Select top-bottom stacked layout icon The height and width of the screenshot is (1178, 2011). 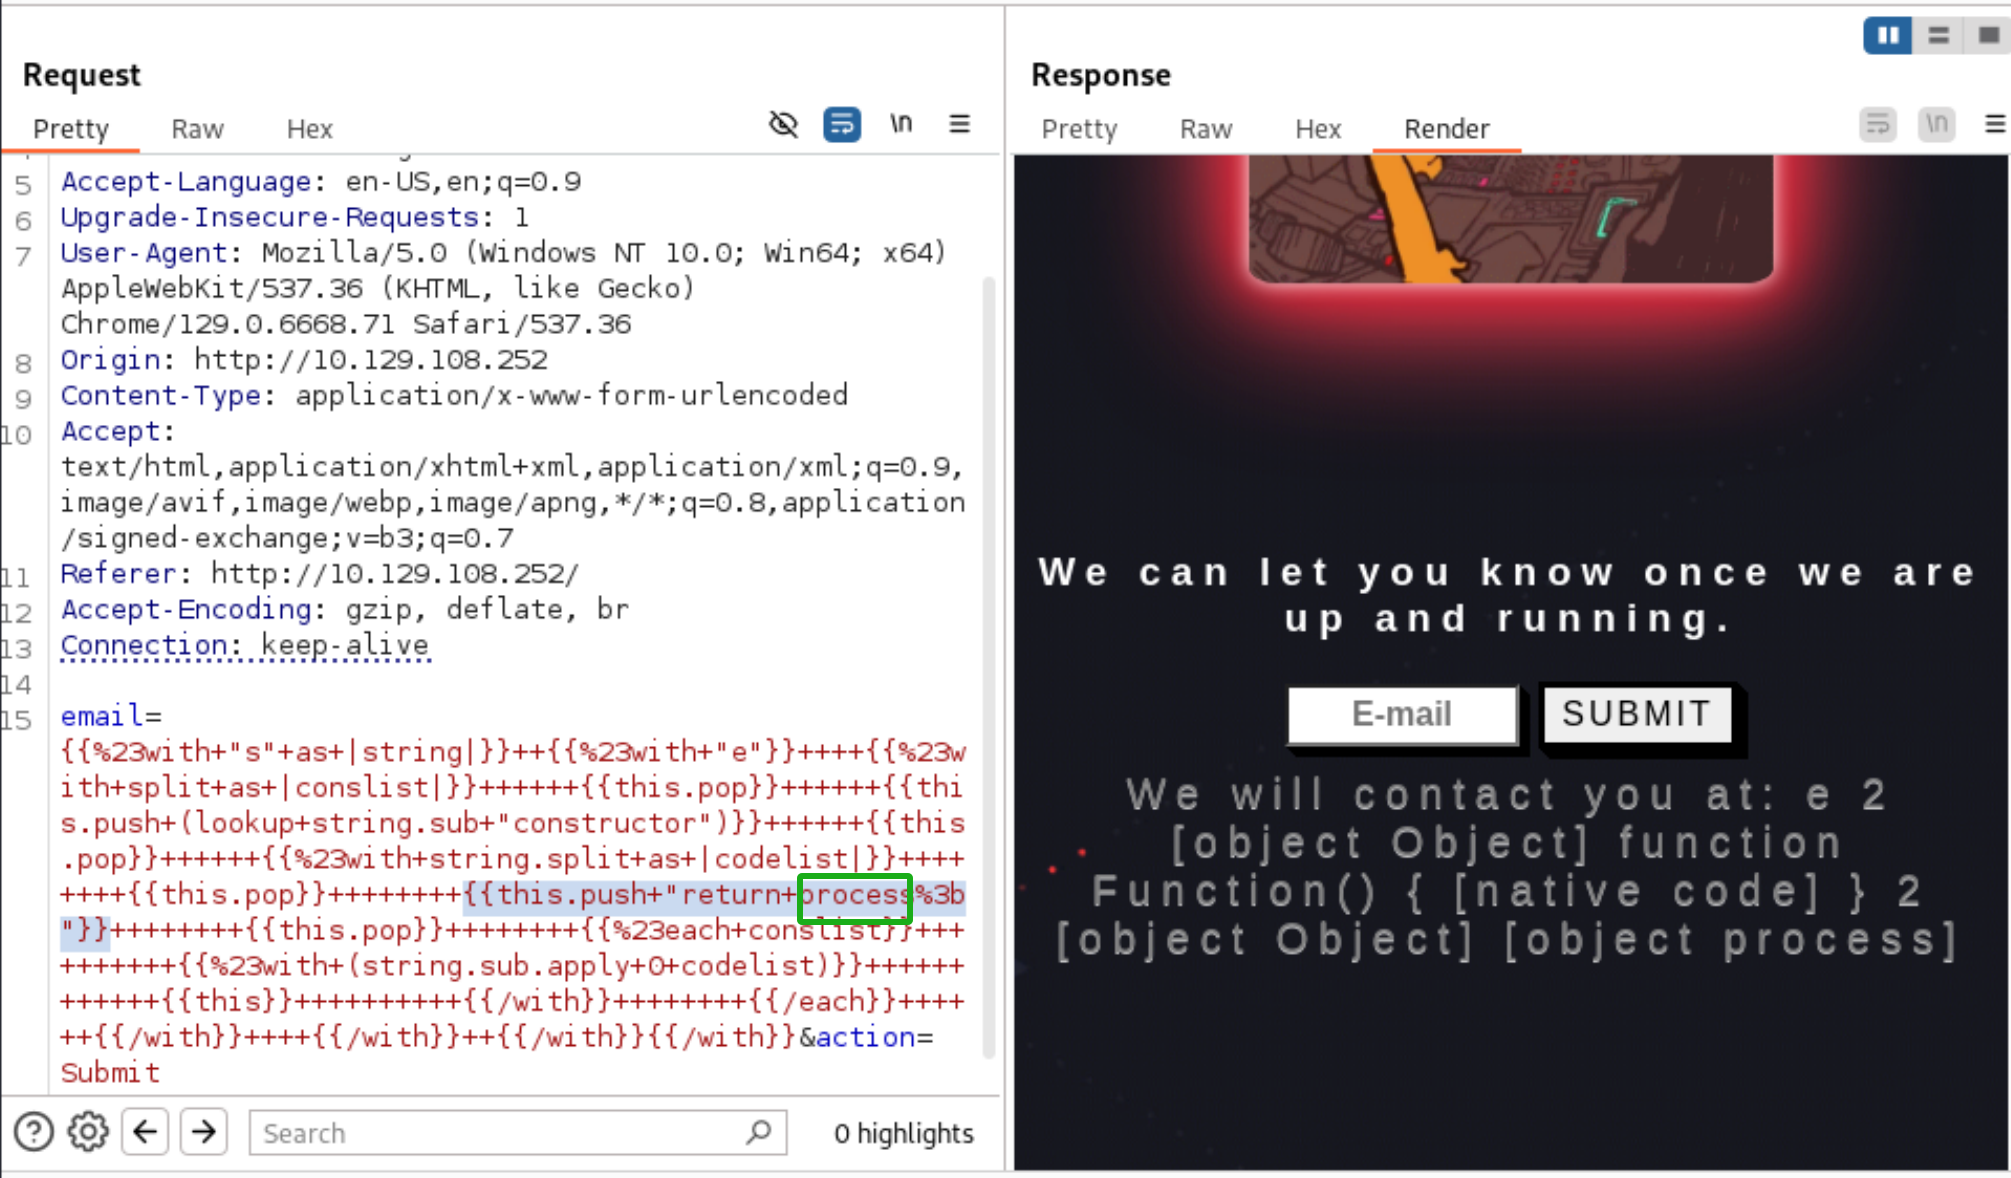[1938, 36]
